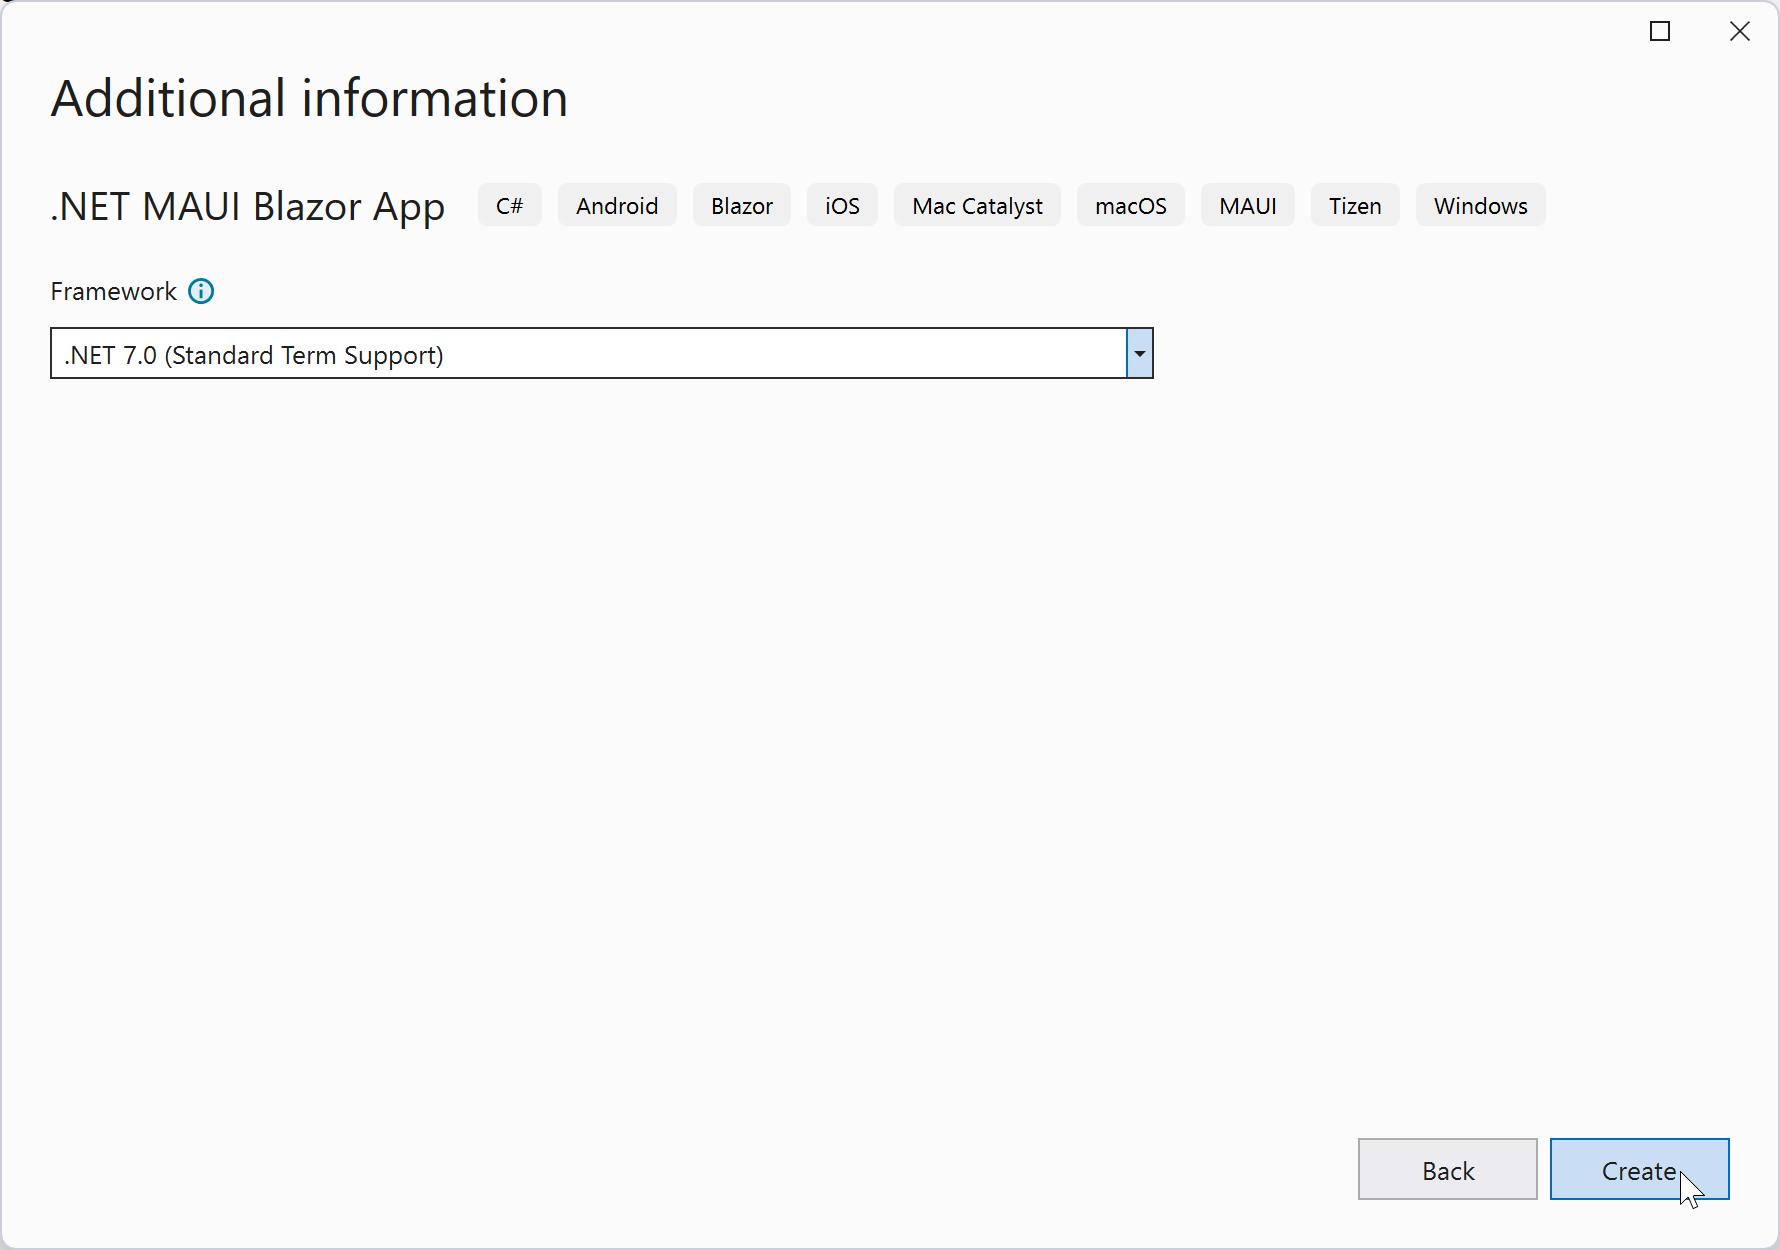Open the Framework combo box showing .NET 7.0
Image resolution: width=1780 pixels, height=1250 pixels.
coord(588,354)
